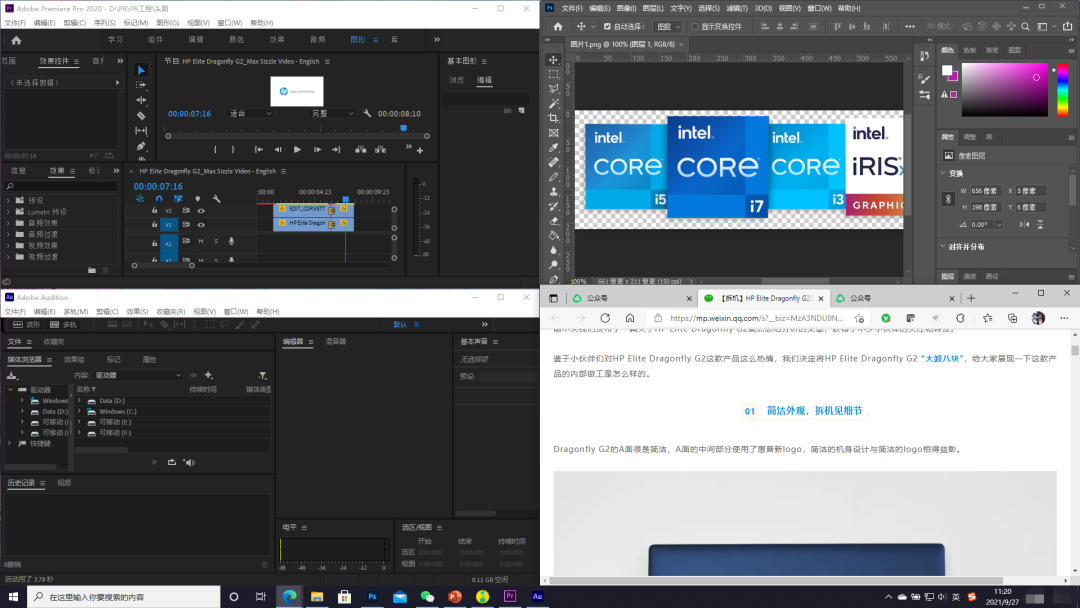
Task: Select the Selection tool in Premiere Pro
Action: coord(141,70)
